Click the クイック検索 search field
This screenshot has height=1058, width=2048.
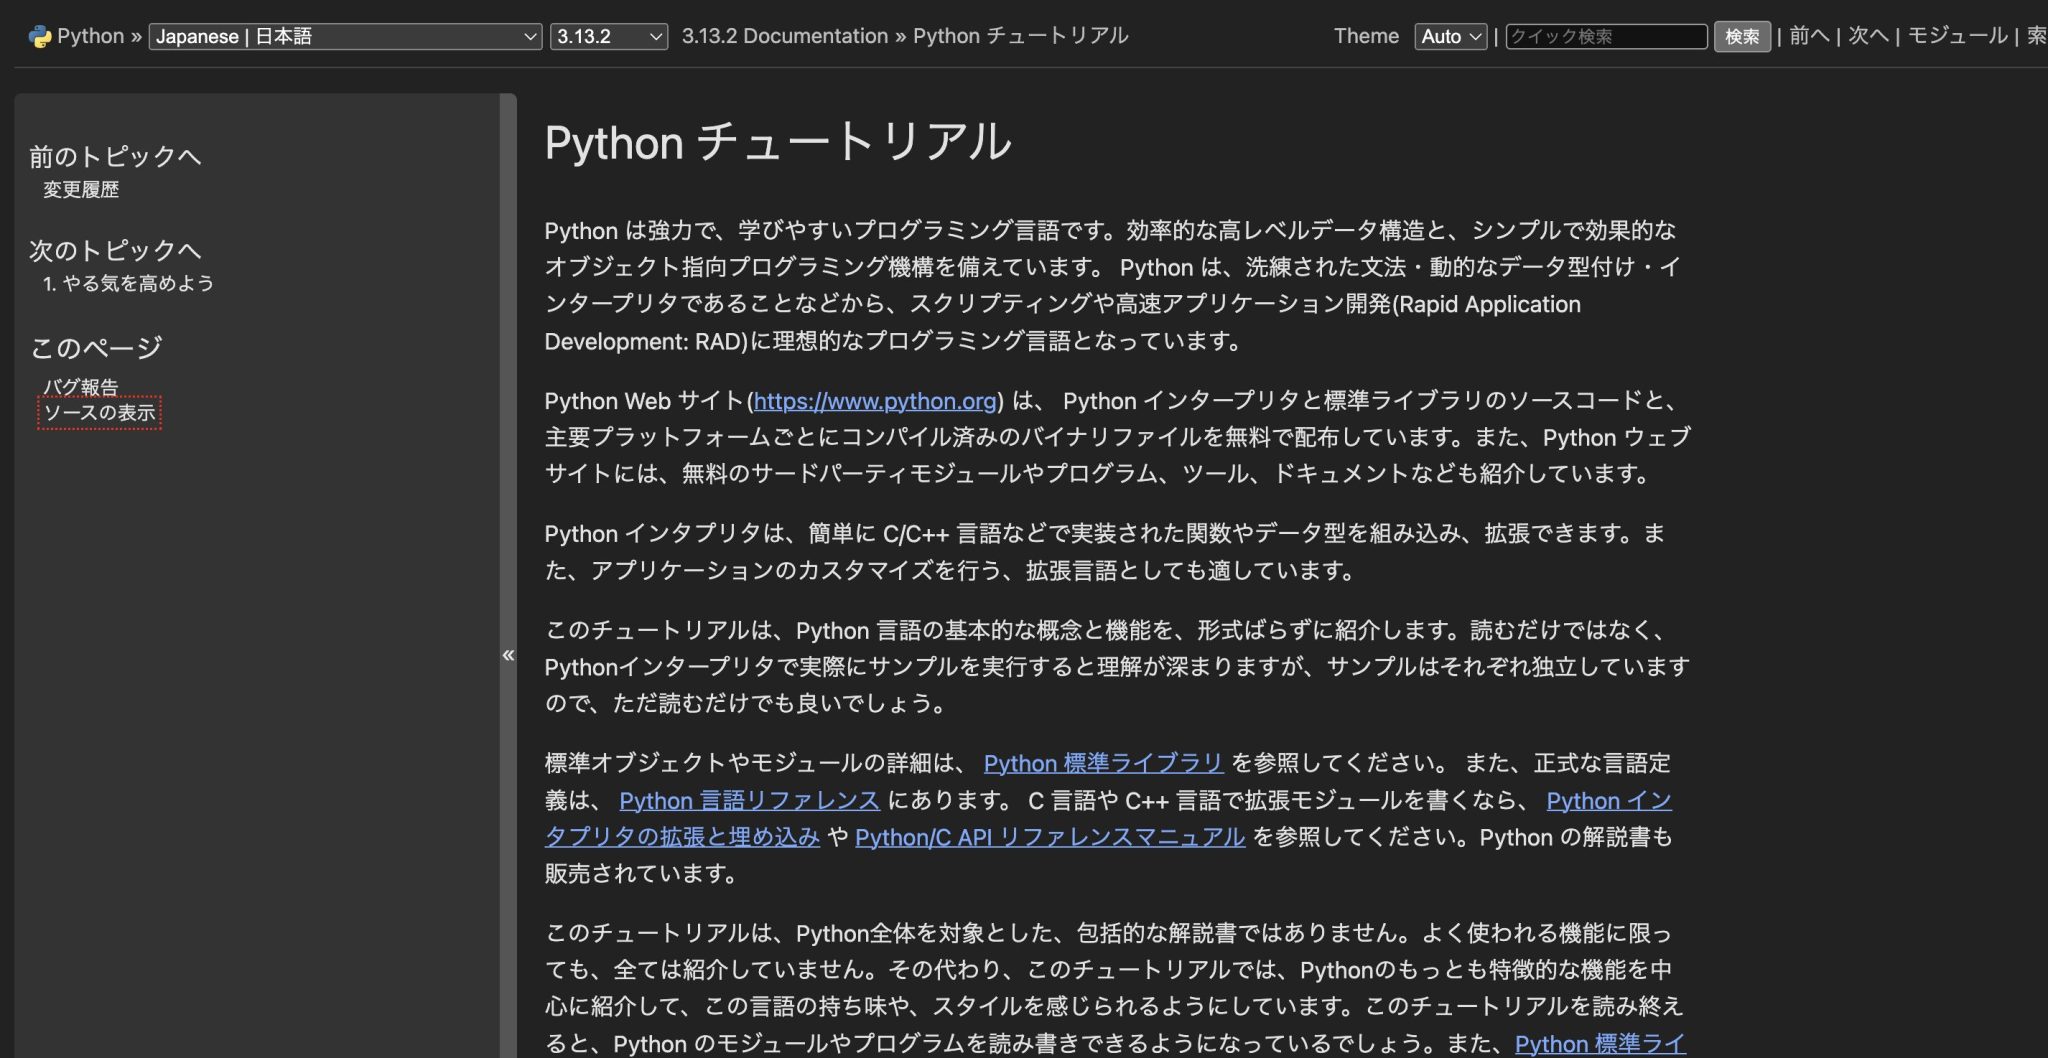(x=1605, y=37)
